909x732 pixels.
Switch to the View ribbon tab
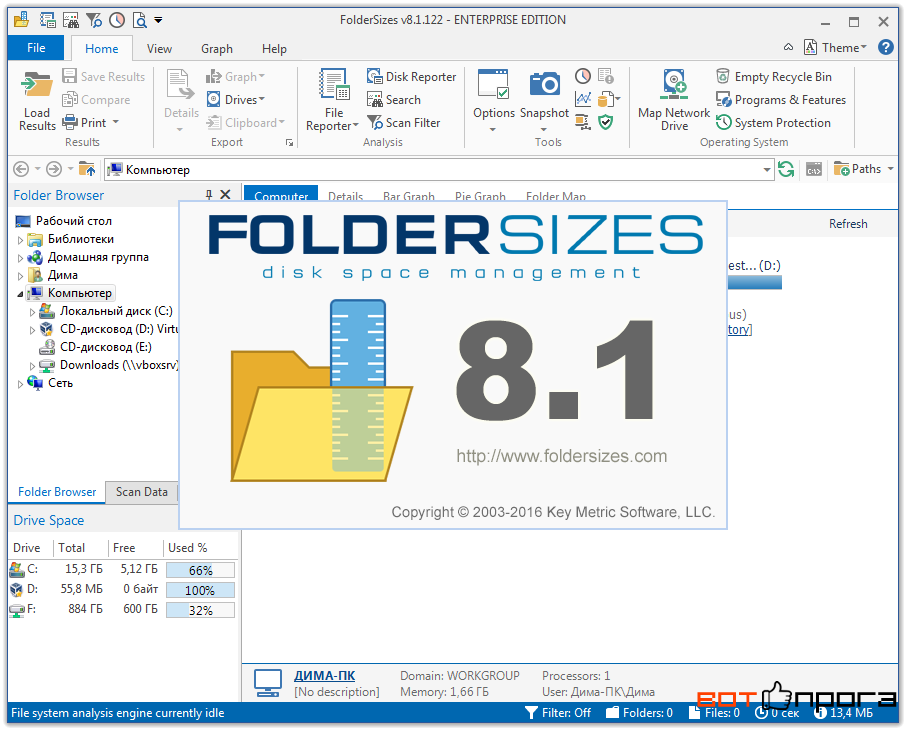(x=159, y=49)
